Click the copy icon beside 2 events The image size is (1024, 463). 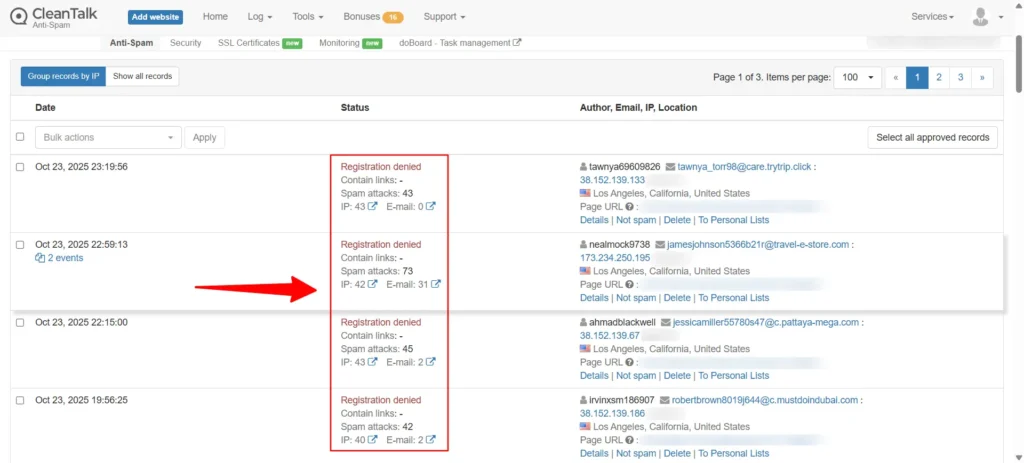click(x=40, y=258)
